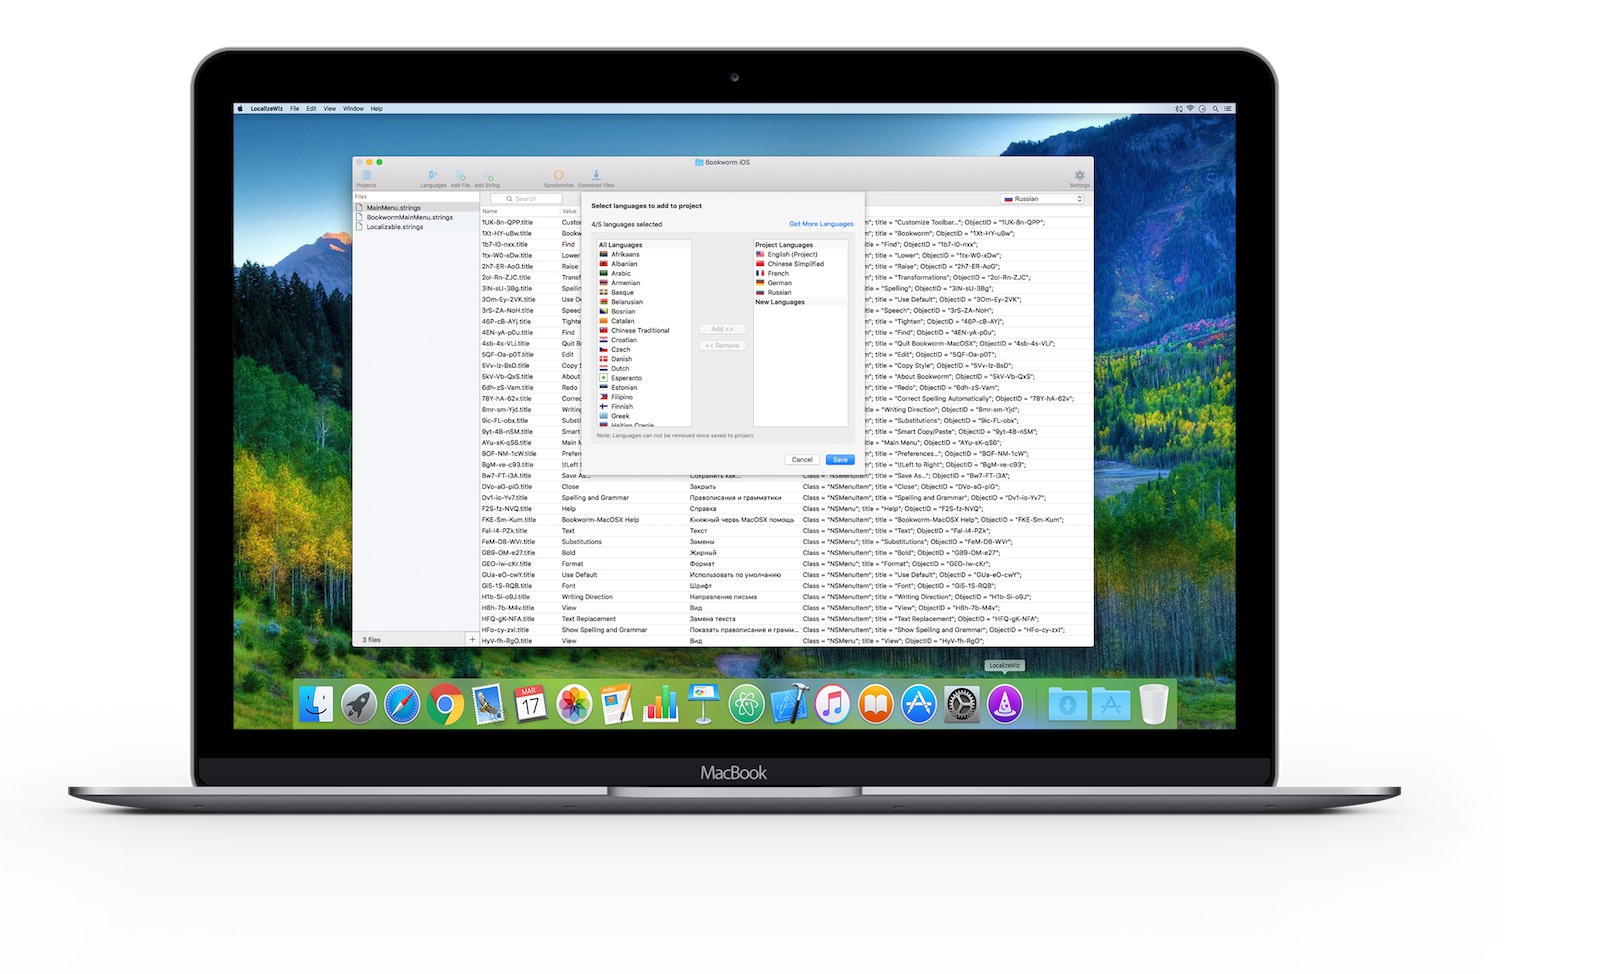Open the Atom editor in the Dock
Image resolution: width=1600 pixels, height=974 pixels.
click(746, 705)
